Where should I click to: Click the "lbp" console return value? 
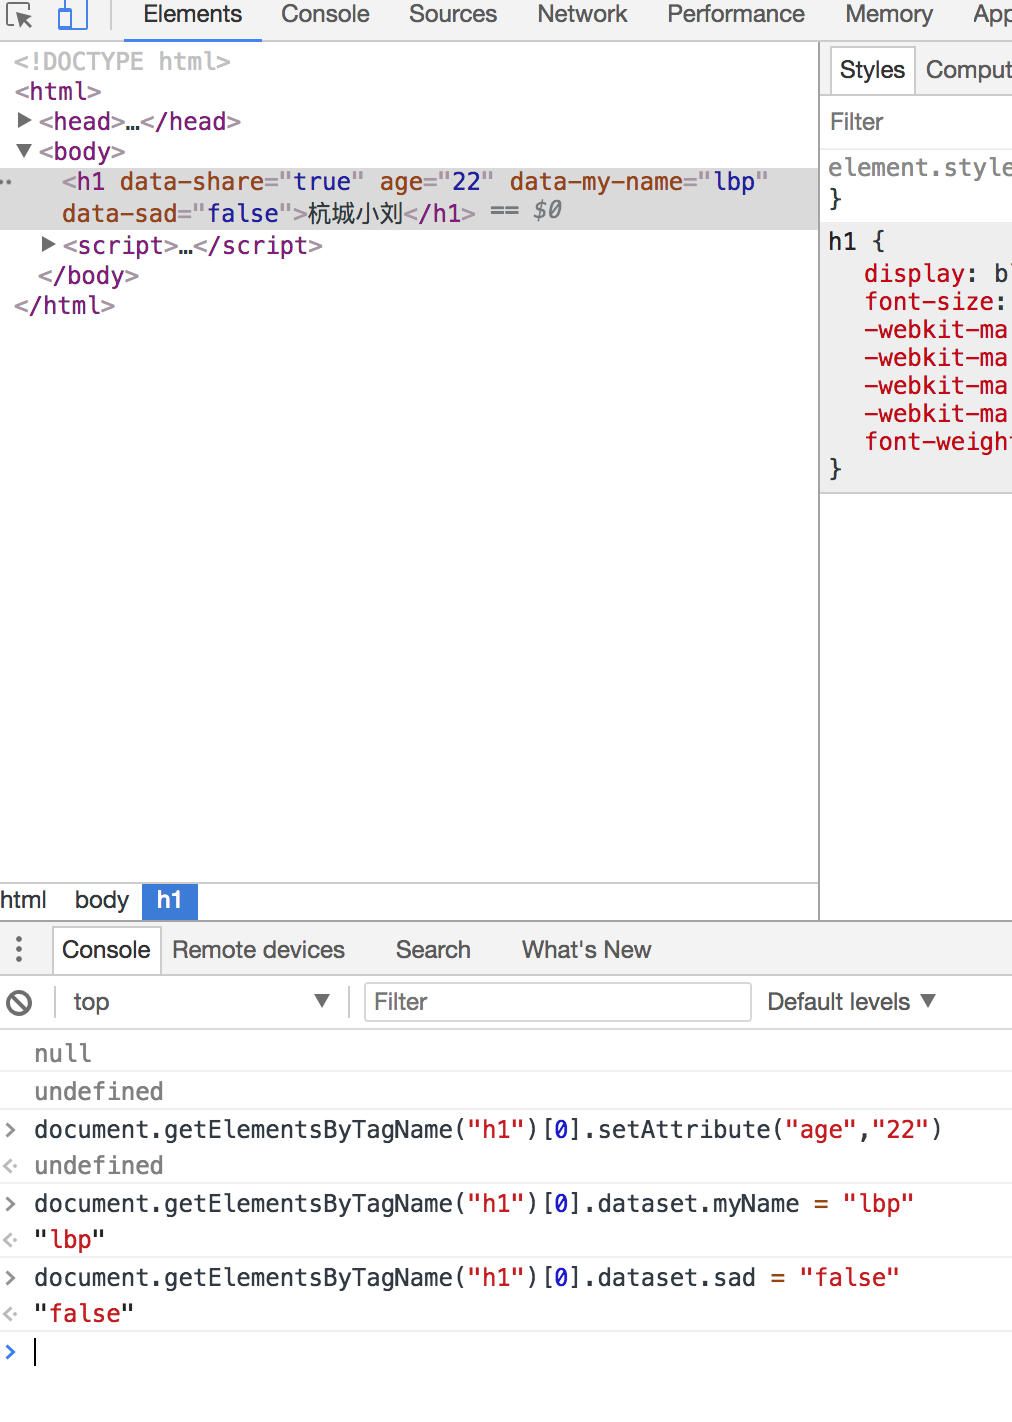tap(70, 1239)
